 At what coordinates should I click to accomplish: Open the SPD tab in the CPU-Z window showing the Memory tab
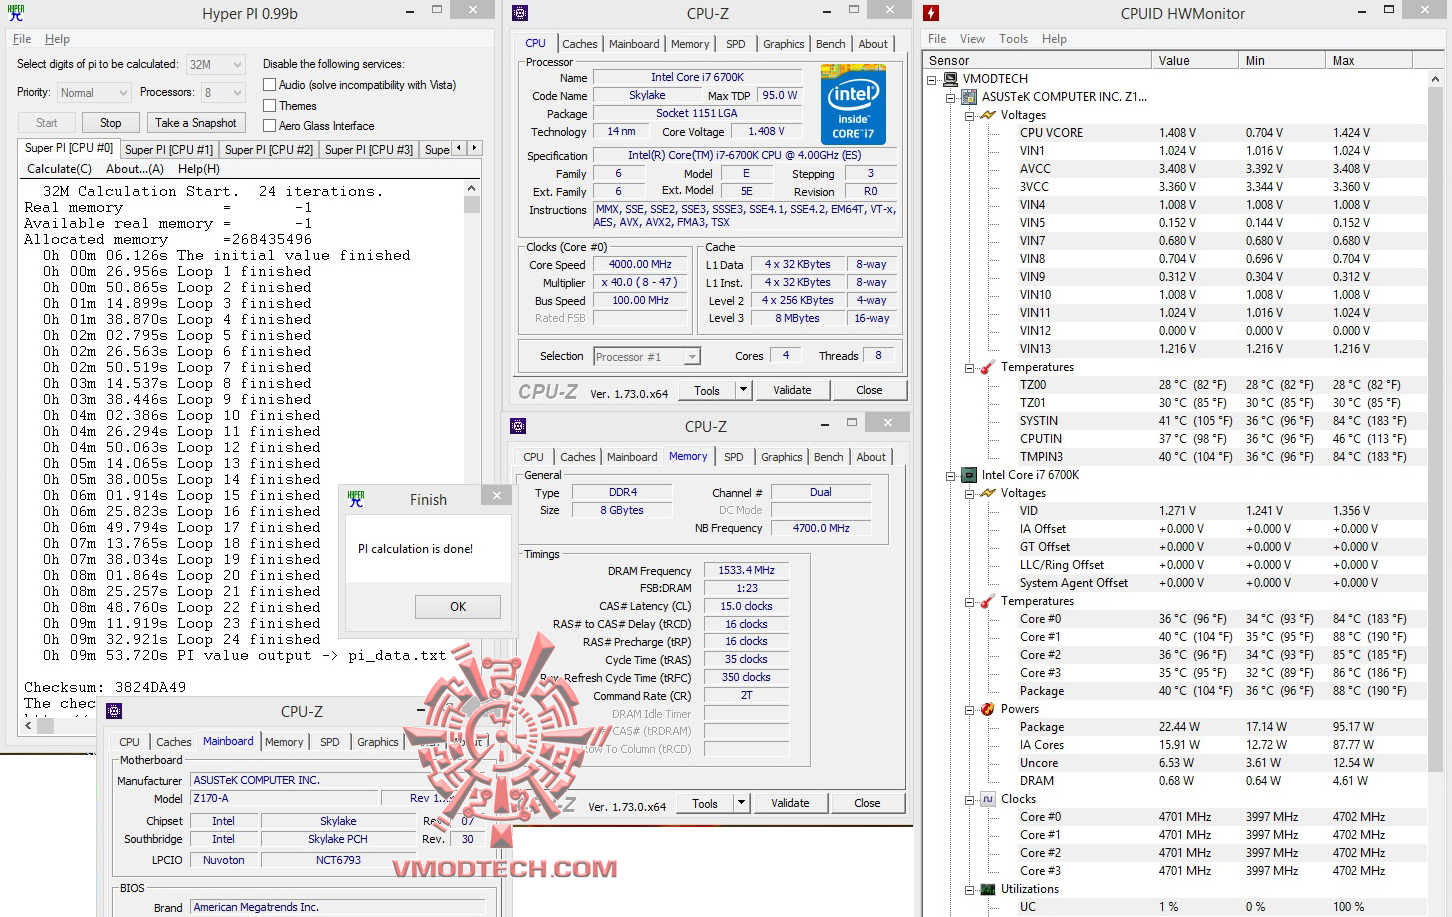tap(734, 457)
